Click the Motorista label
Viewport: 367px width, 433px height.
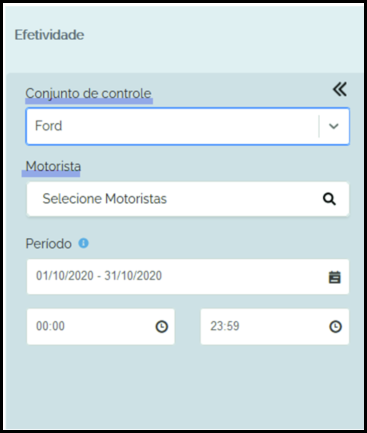(x=53, y=166)
